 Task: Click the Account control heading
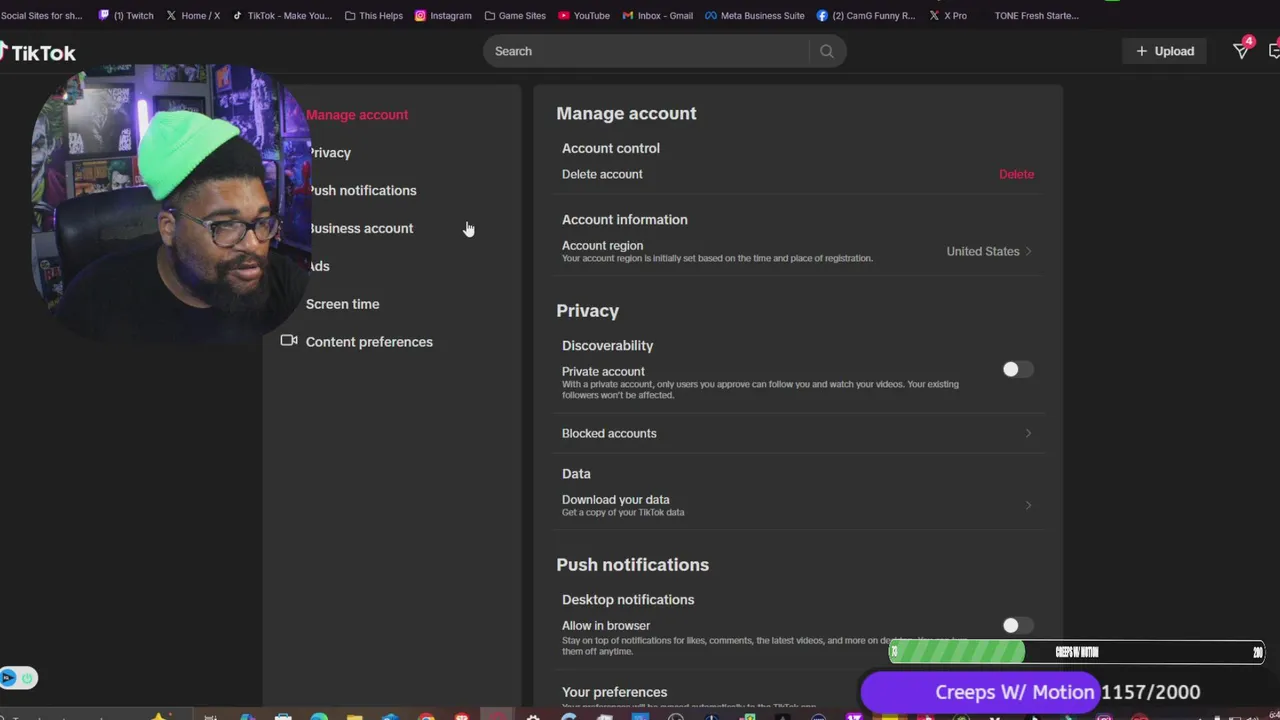[x=610, y=148]
